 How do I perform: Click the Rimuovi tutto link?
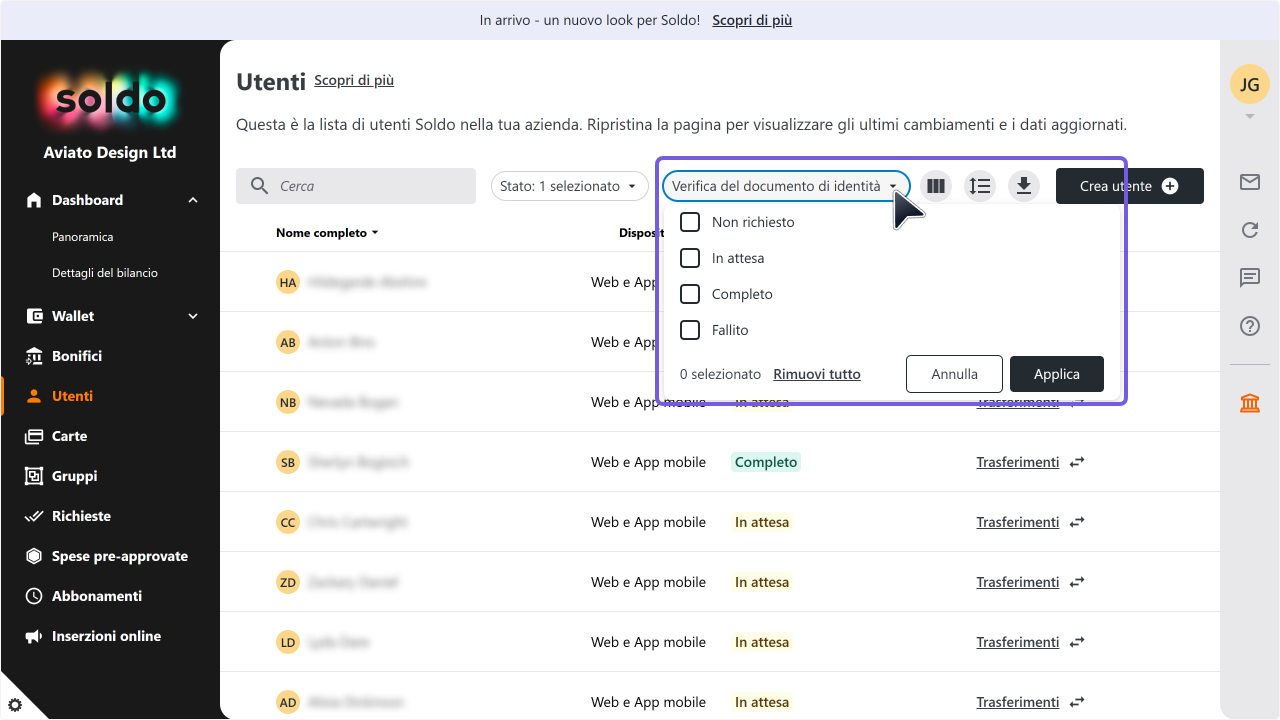tap(817, 374)
